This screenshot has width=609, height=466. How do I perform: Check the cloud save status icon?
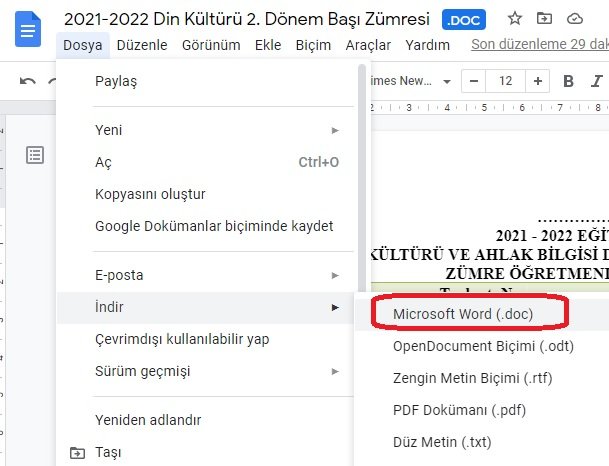[575, 19]
